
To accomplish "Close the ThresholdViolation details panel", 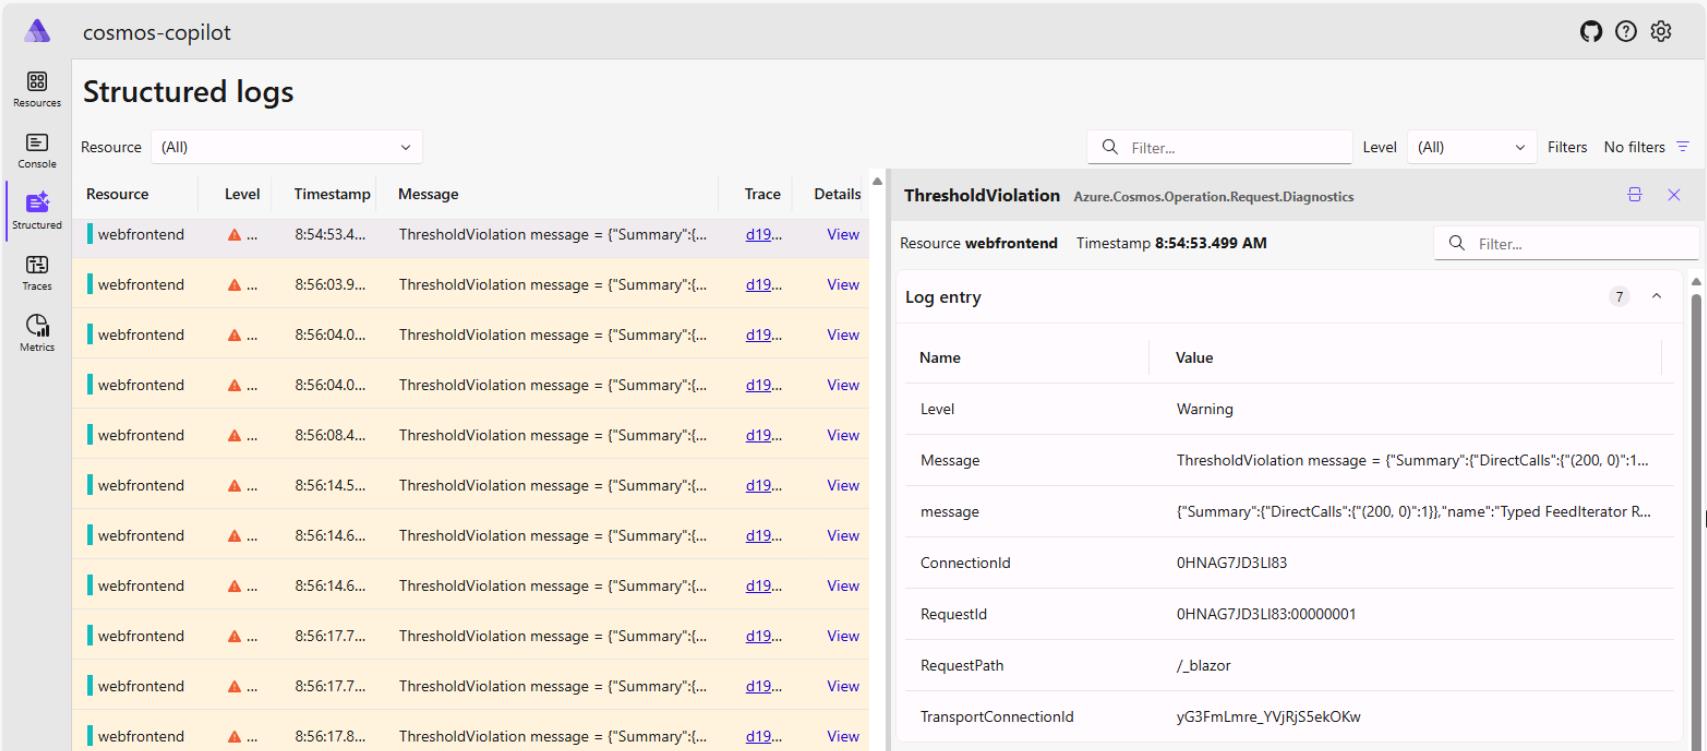I will (x=1674, y=195).
